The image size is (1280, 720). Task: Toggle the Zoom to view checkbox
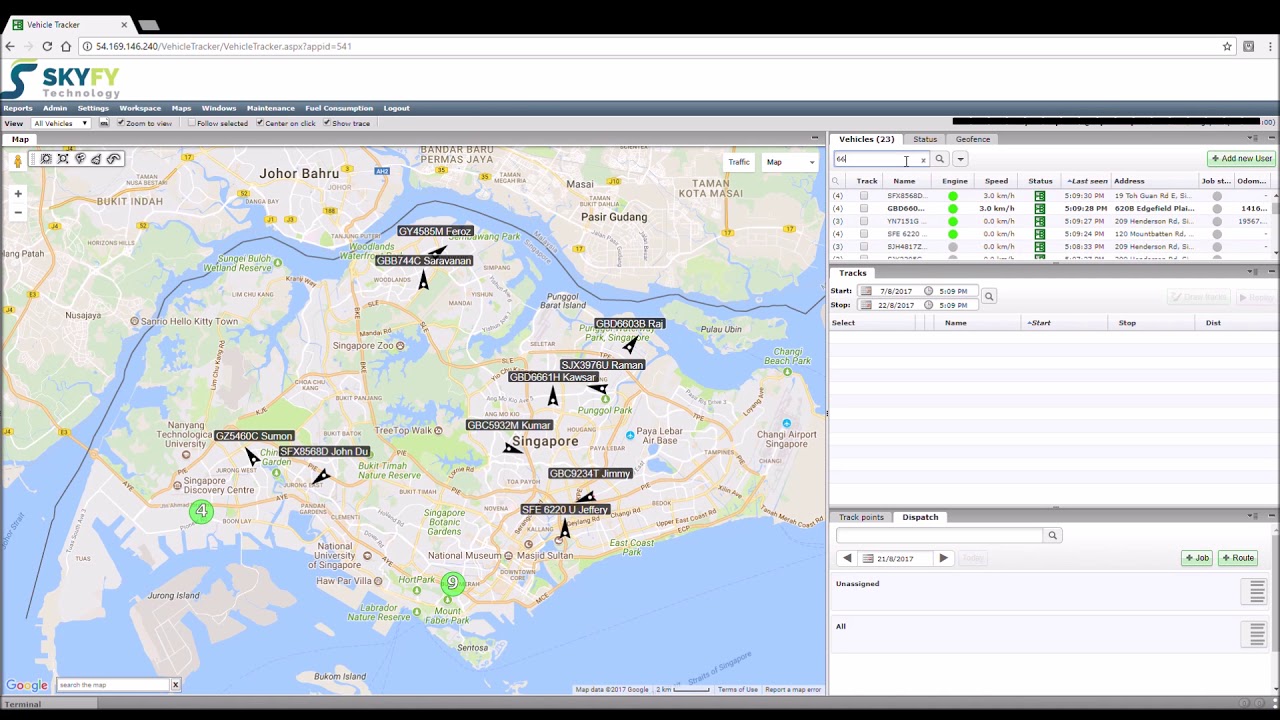[x=120, y=123]
